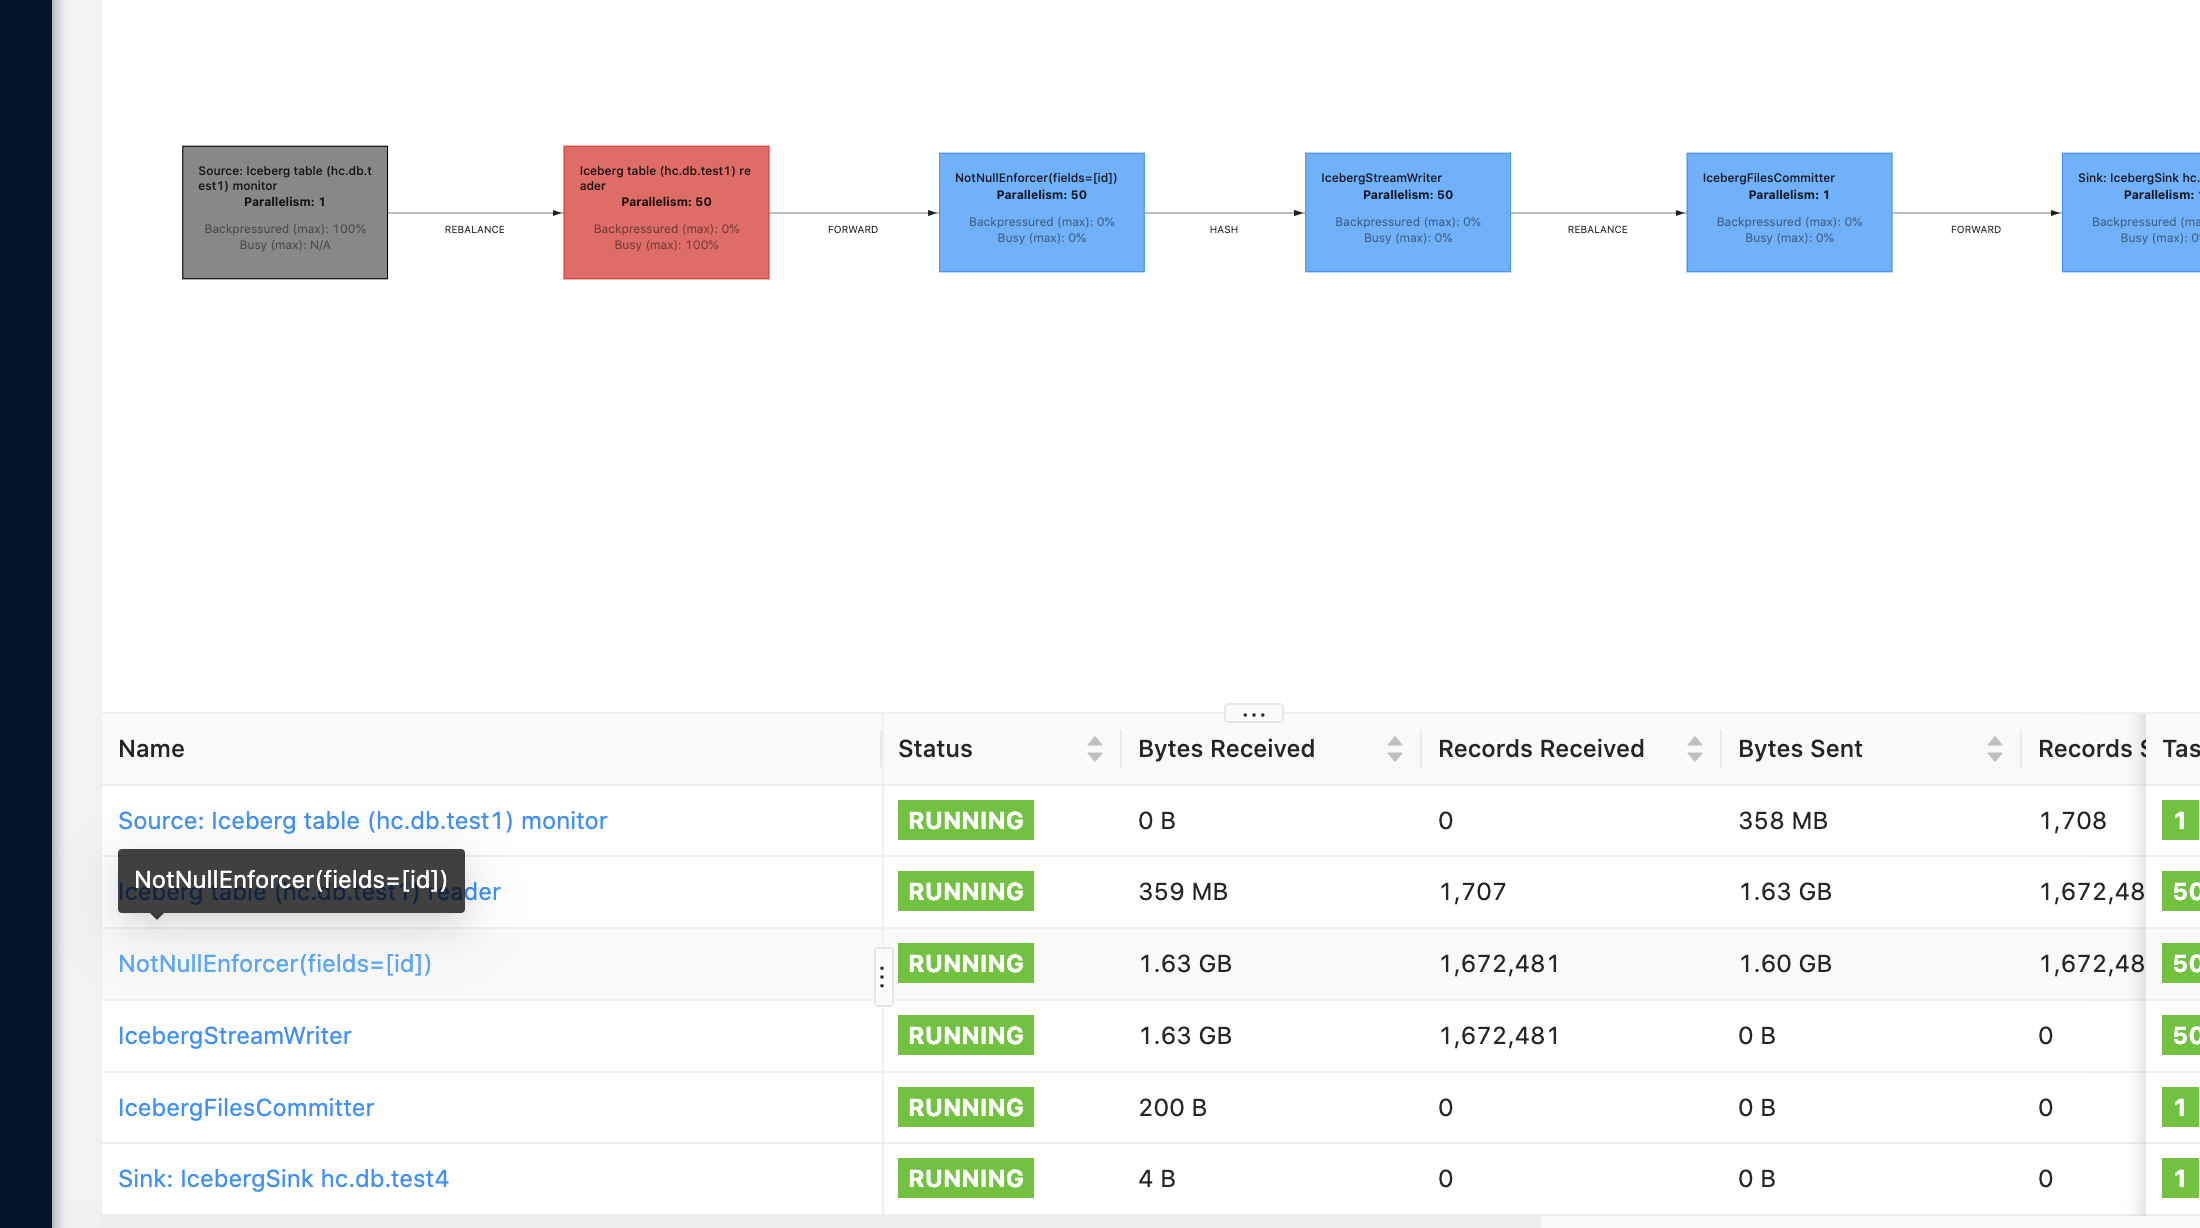Open Sink IcebergSink hc.db.test4 link

coord(283,1179)
